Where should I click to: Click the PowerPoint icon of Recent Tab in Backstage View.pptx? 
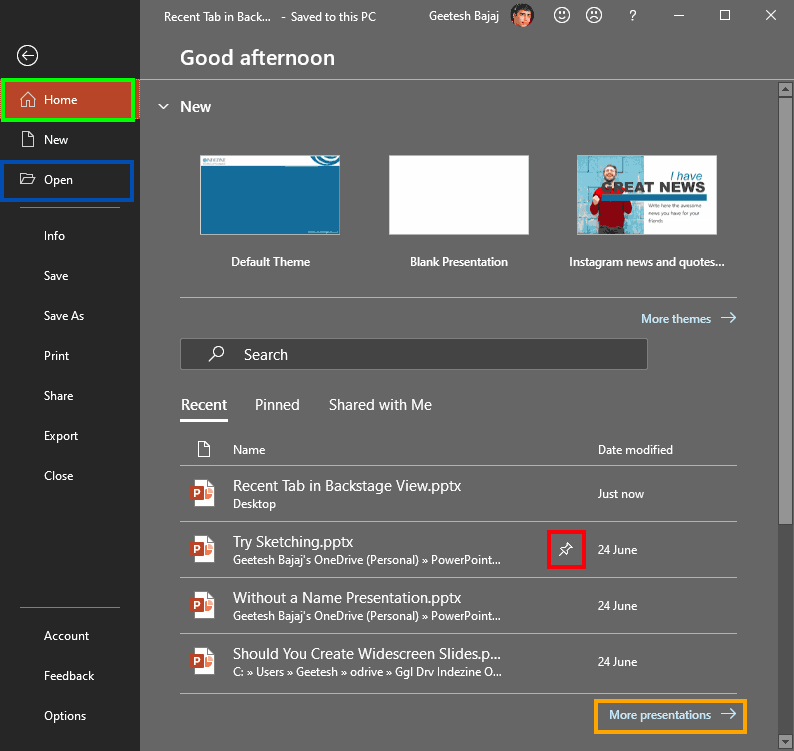pos(203,493)
